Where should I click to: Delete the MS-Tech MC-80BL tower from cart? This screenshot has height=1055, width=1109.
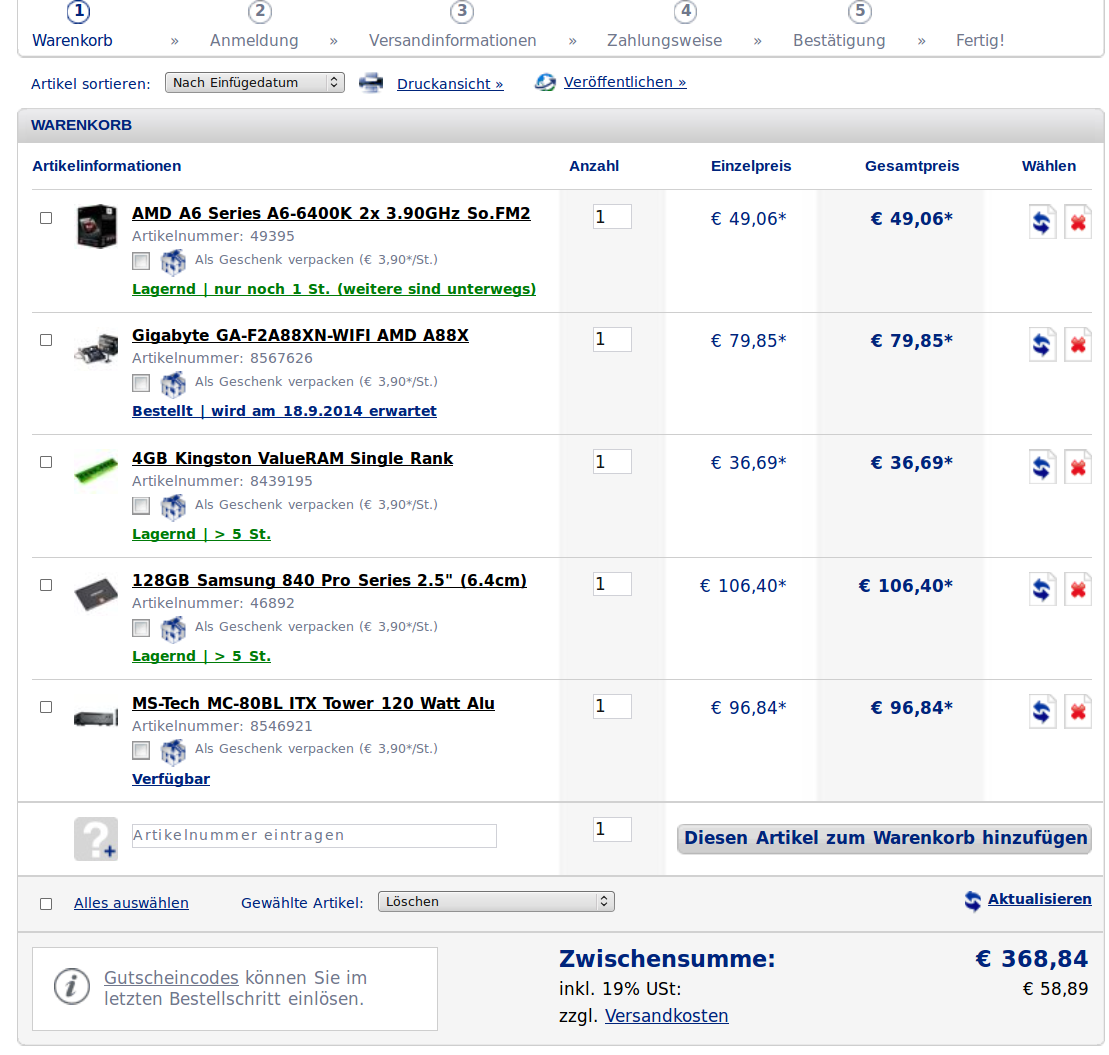point(1077,712)
